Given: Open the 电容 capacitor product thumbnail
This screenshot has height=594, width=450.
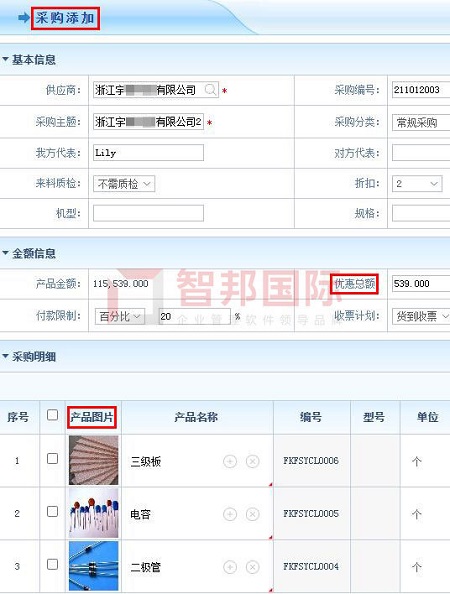Looking at the screenshot, I should tap(94, 513).
